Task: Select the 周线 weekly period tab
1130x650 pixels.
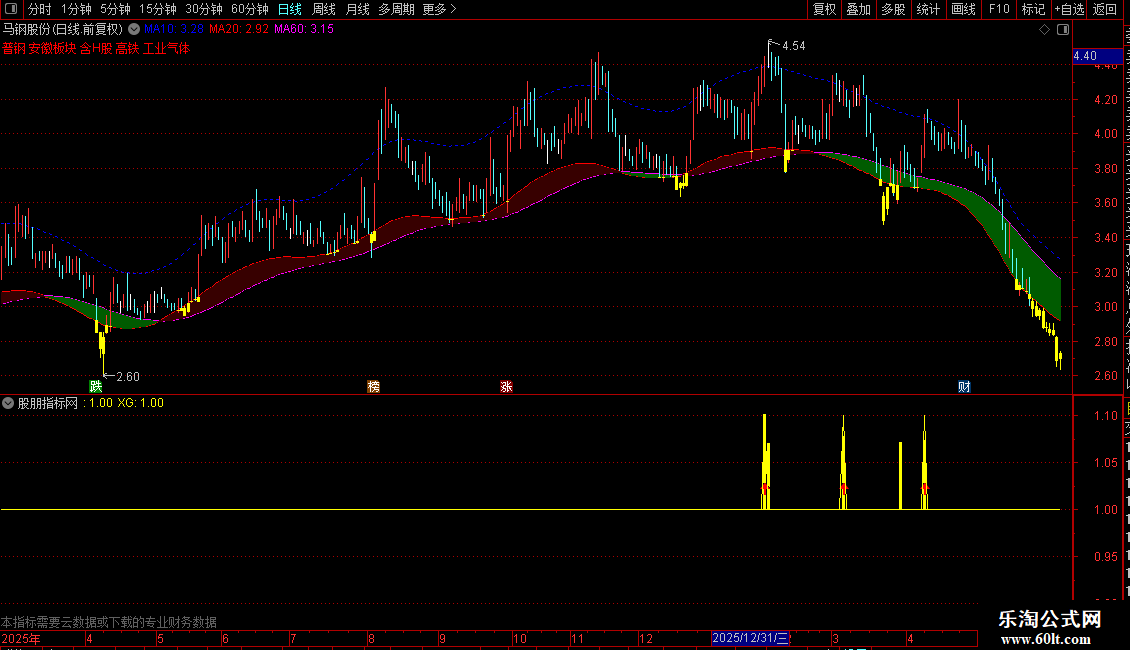Action: [324, 9]
